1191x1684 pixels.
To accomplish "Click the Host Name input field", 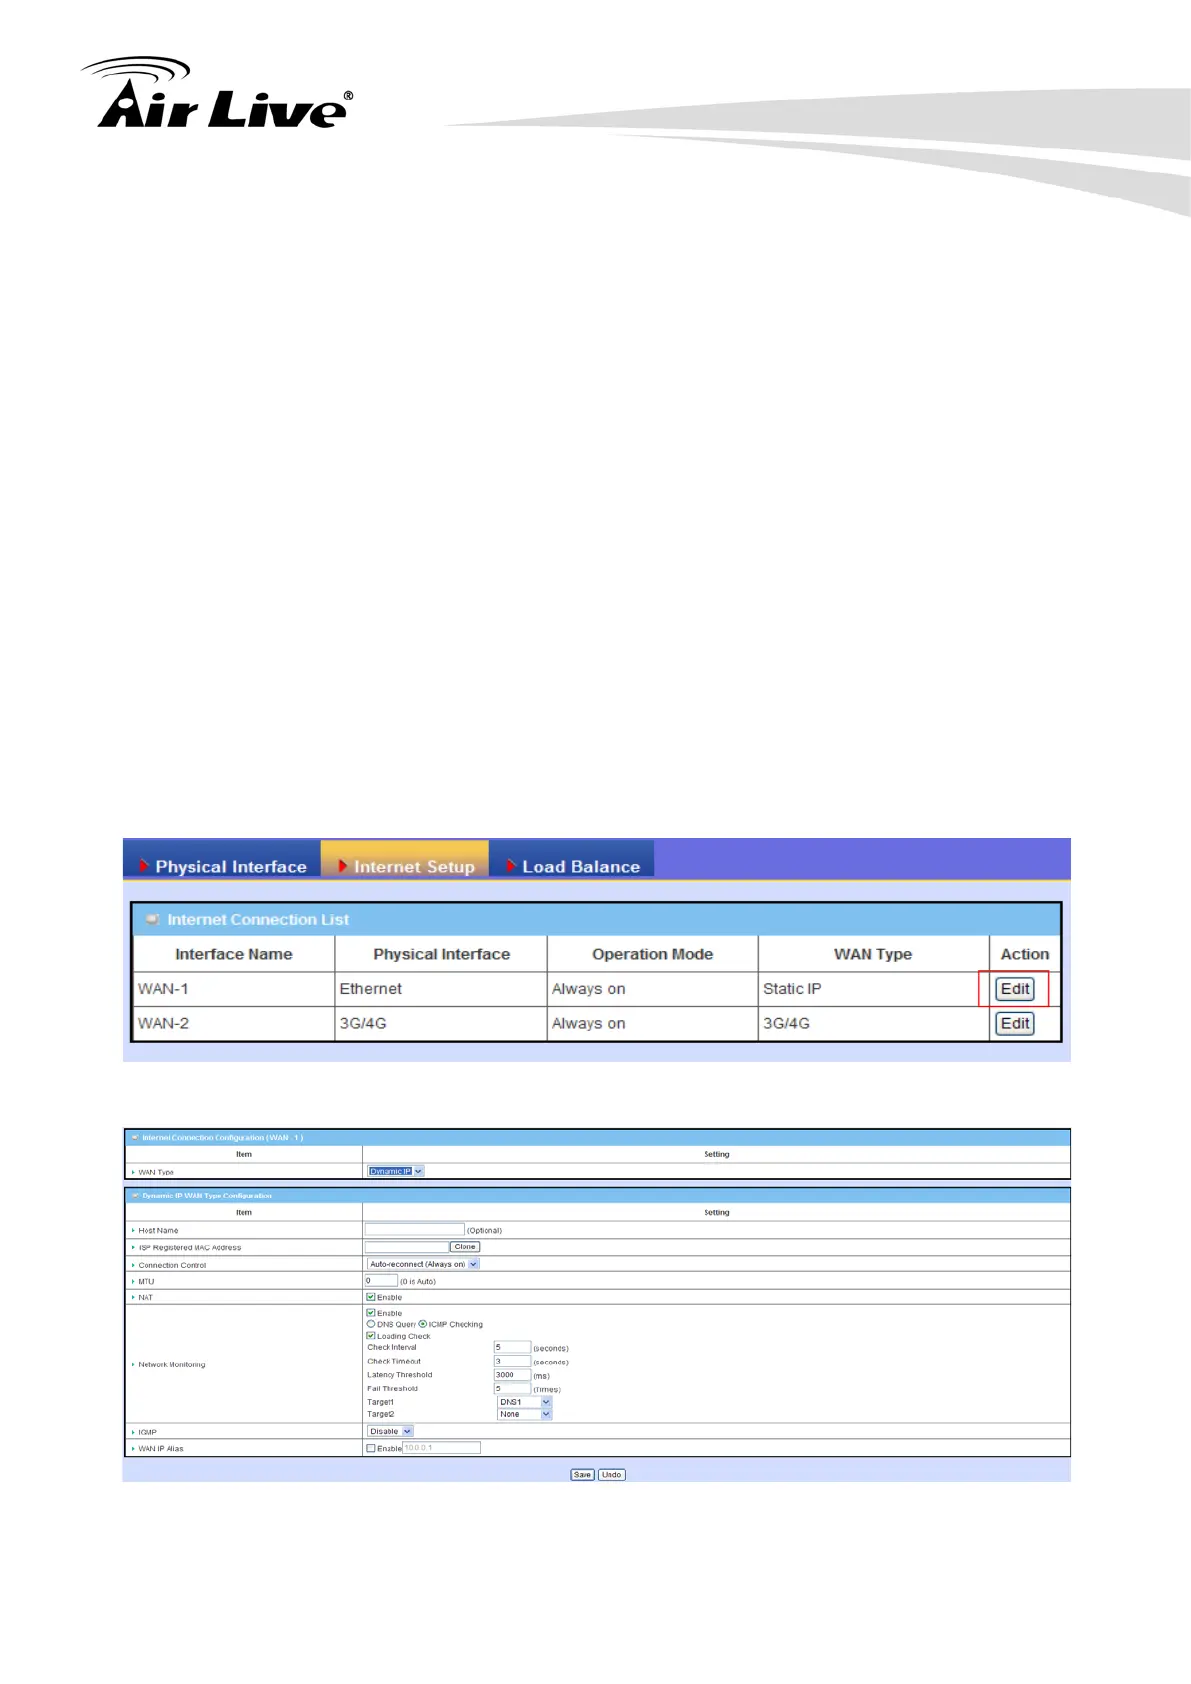I will click(x=414, y=1229).
